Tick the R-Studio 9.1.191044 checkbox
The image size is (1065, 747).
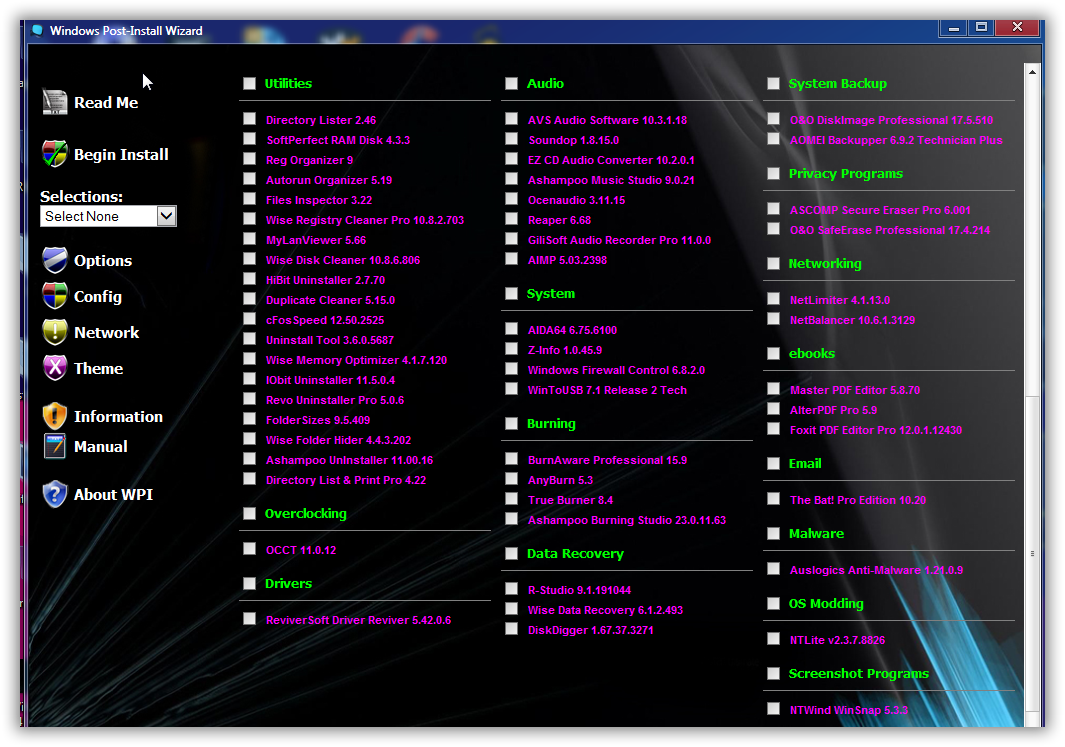pyautogui.click(x=511, y=589)
